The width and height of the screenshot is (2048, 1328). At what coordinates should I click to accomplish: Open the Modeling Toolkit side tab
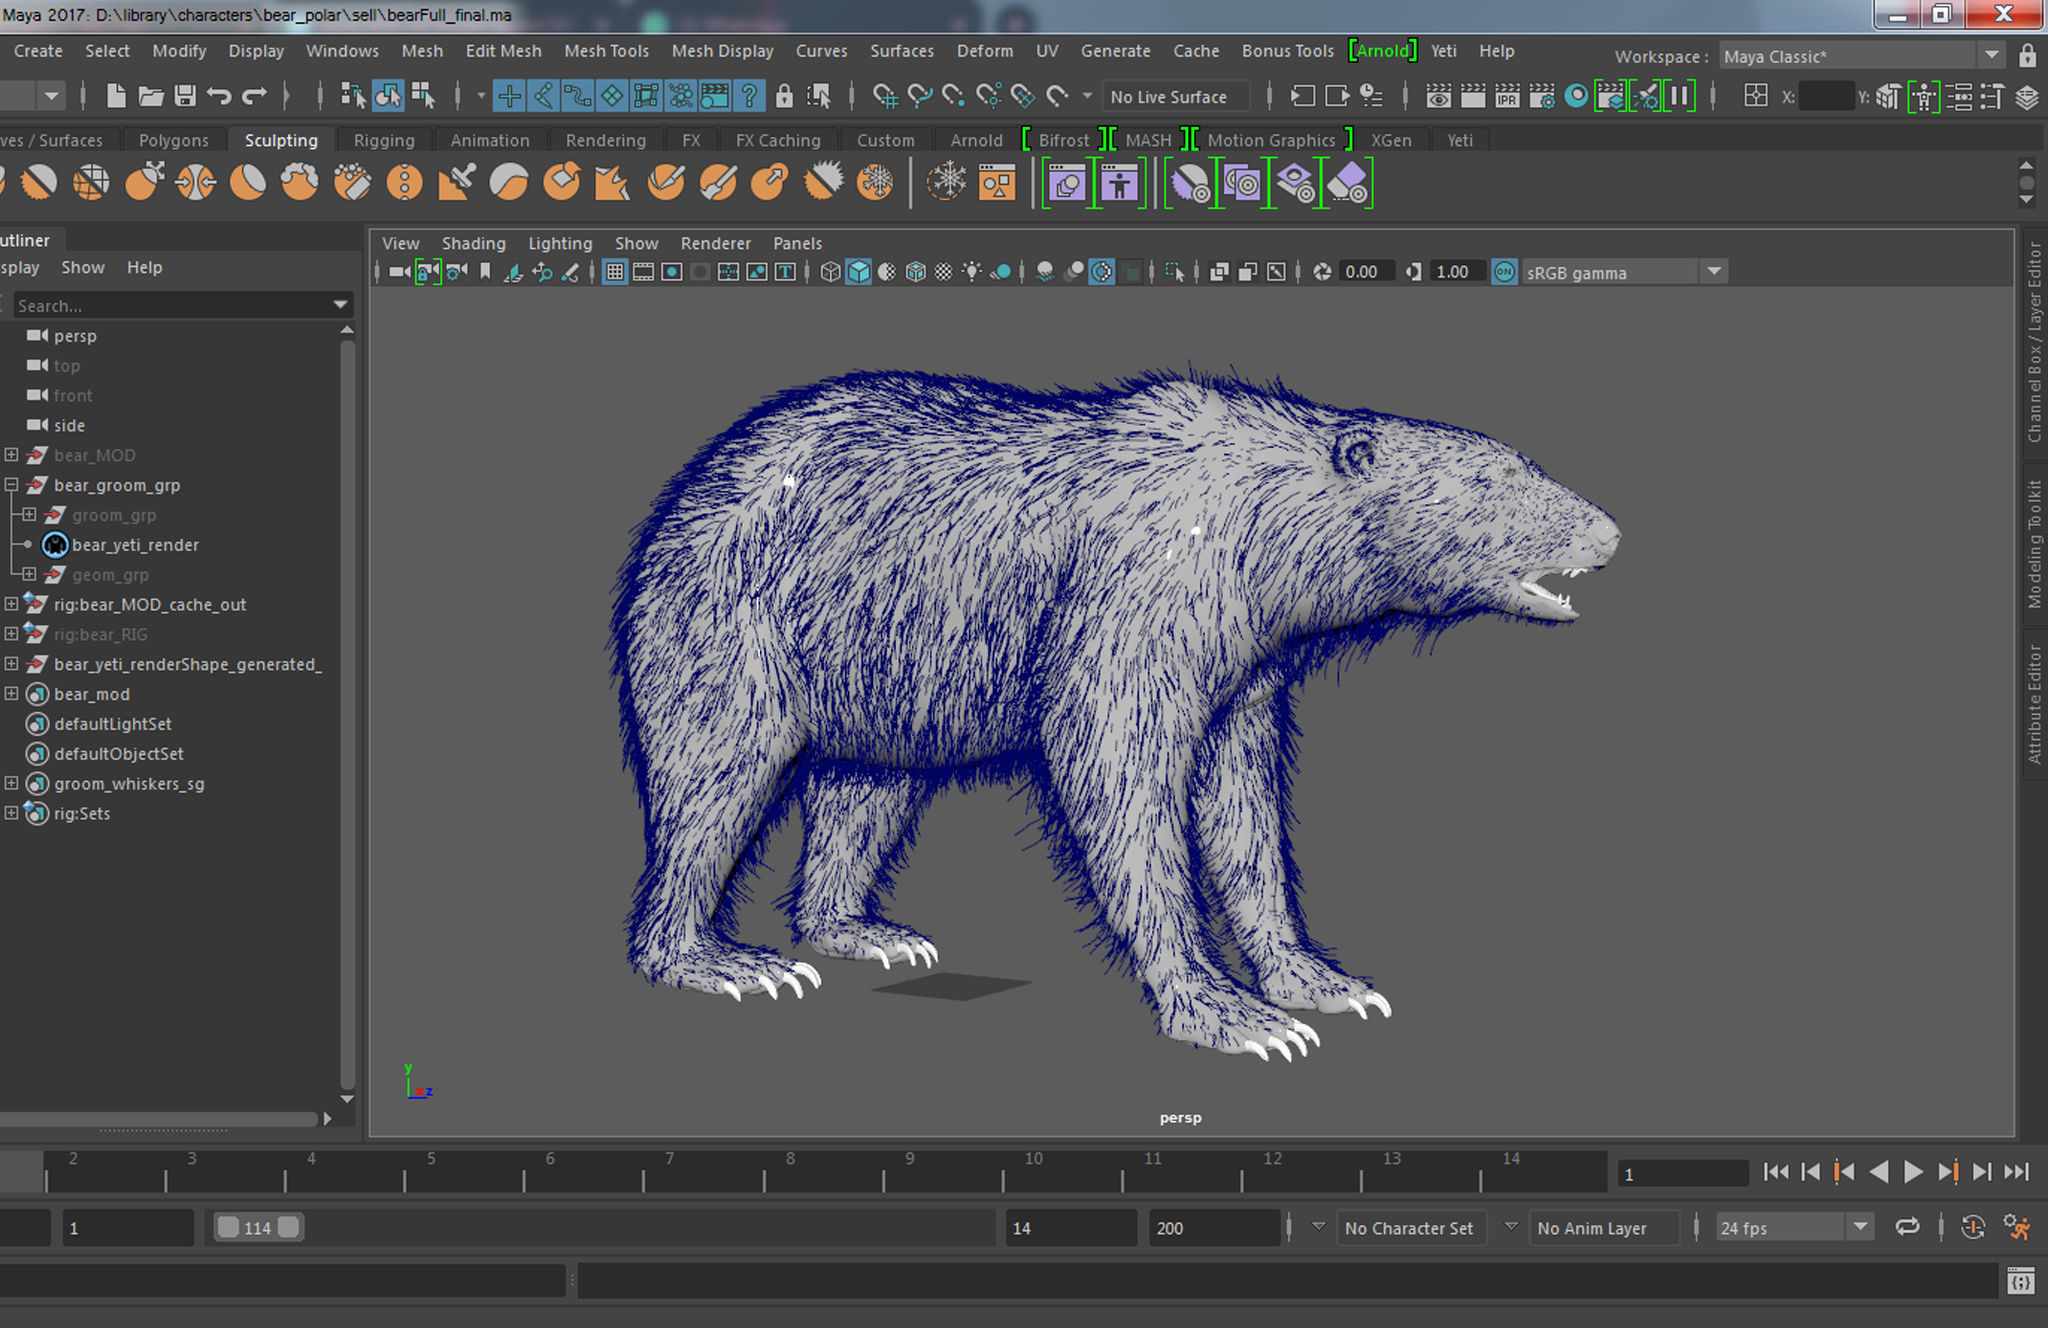(x=2034, y=544)
